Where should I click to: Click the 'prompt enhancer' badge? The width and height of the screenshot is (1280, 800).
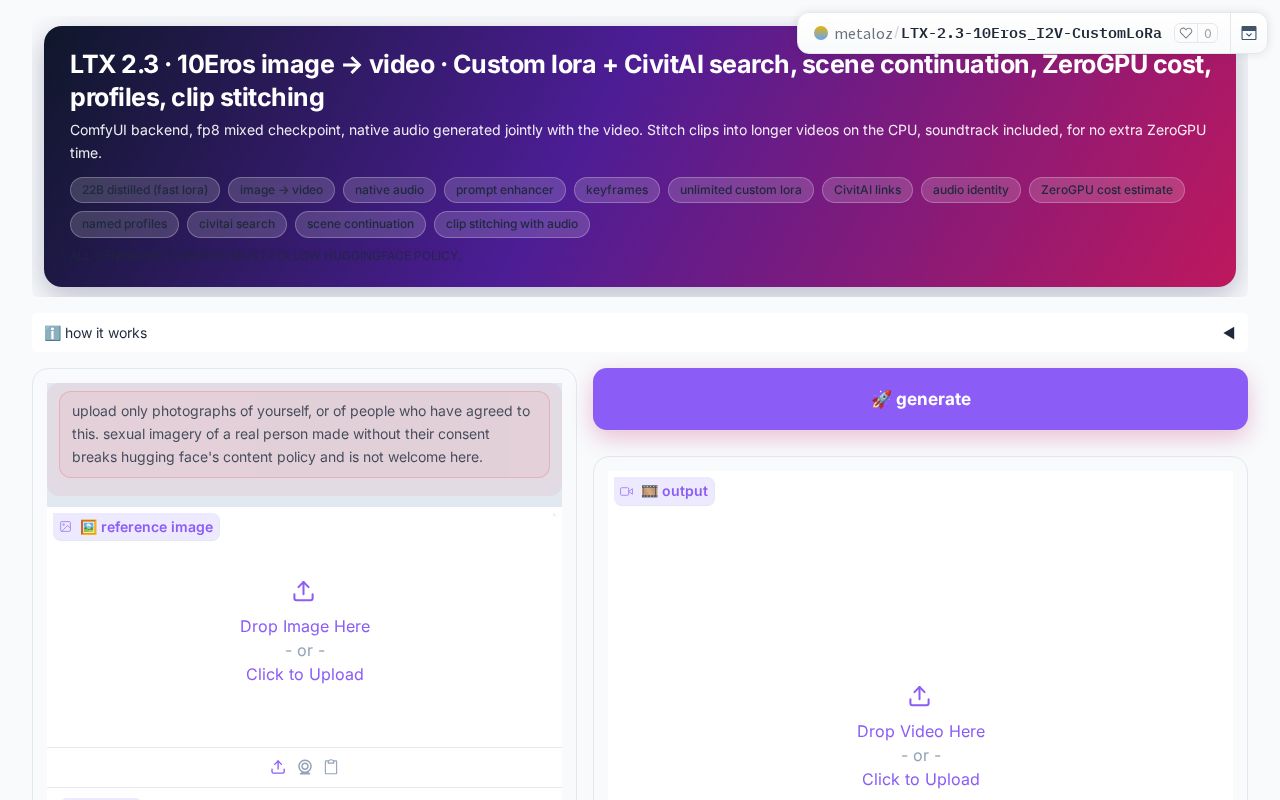[505, 190]
